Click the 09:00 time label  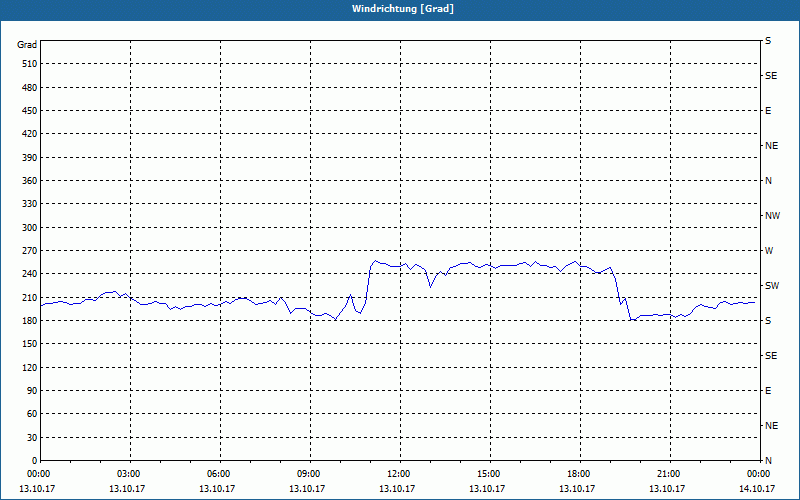(x=309, y=474)
